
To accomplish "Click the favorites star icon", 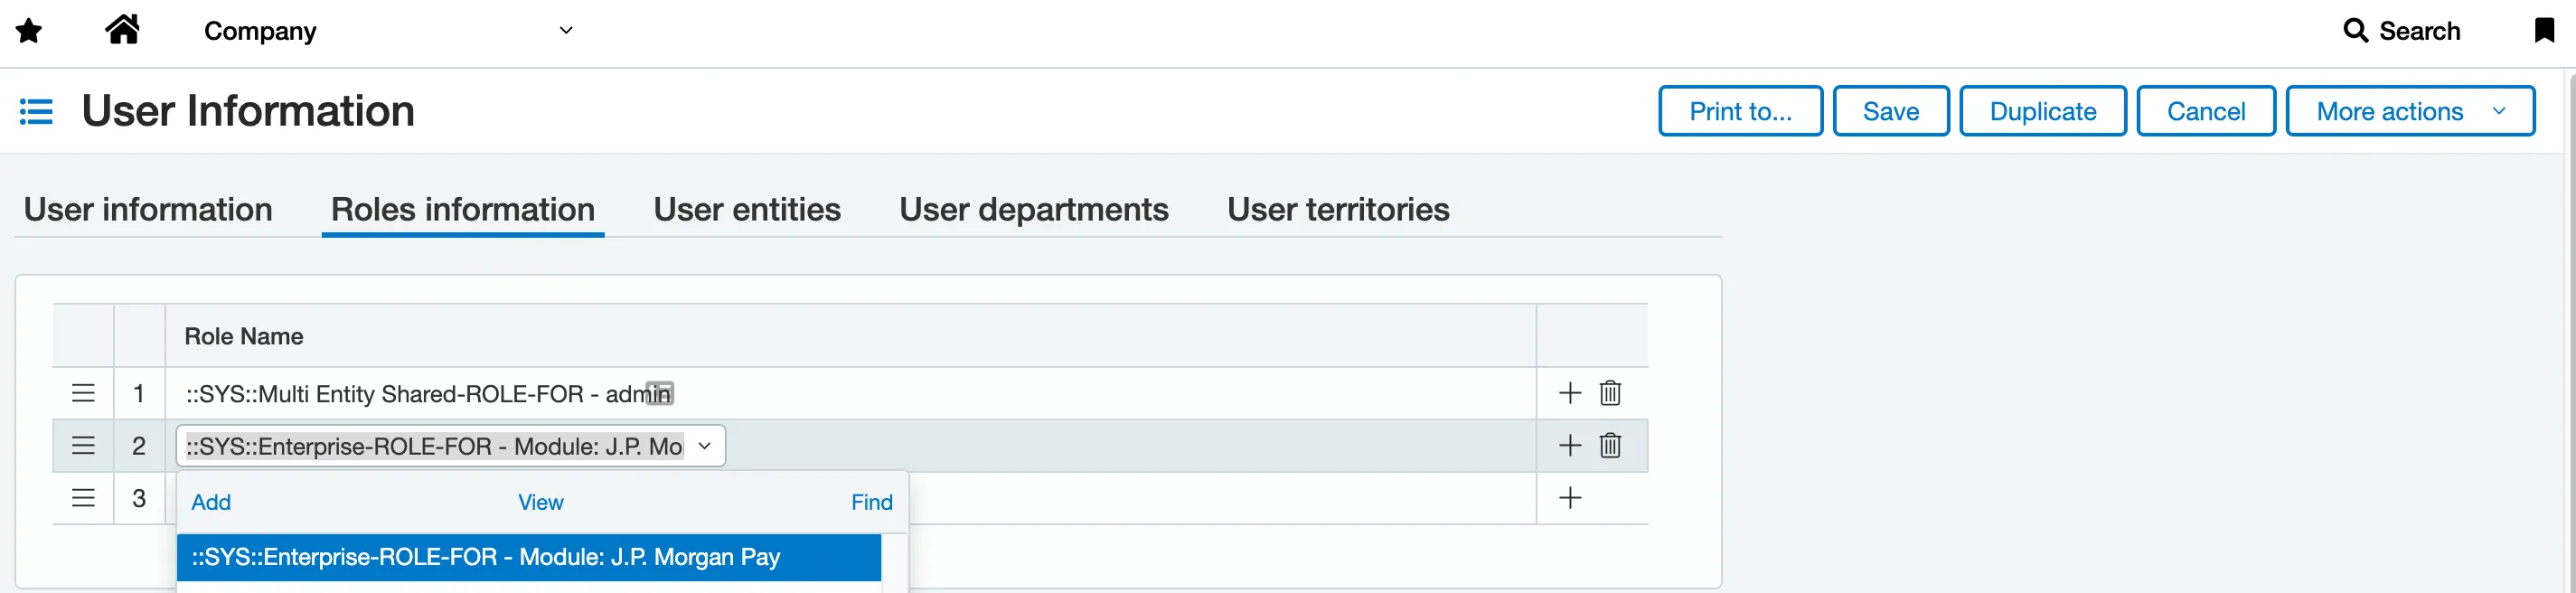I will point(29,31).
